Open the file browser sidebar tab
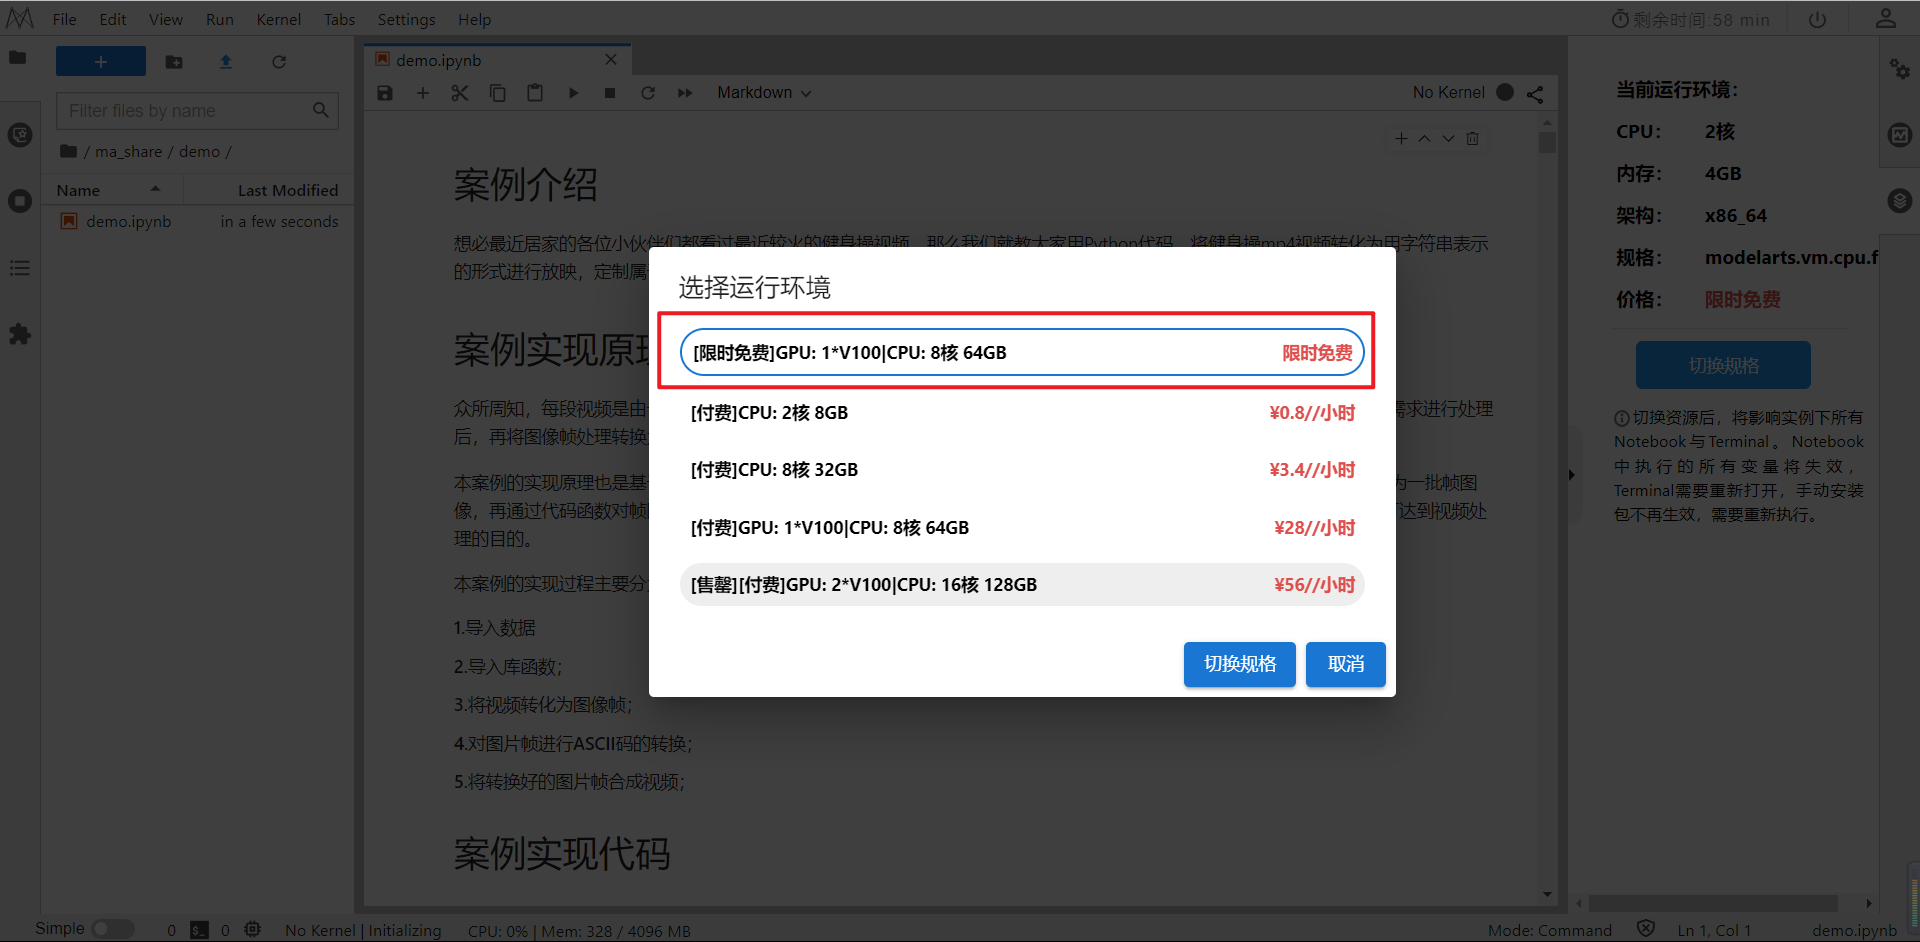 [x=18, y=58]
